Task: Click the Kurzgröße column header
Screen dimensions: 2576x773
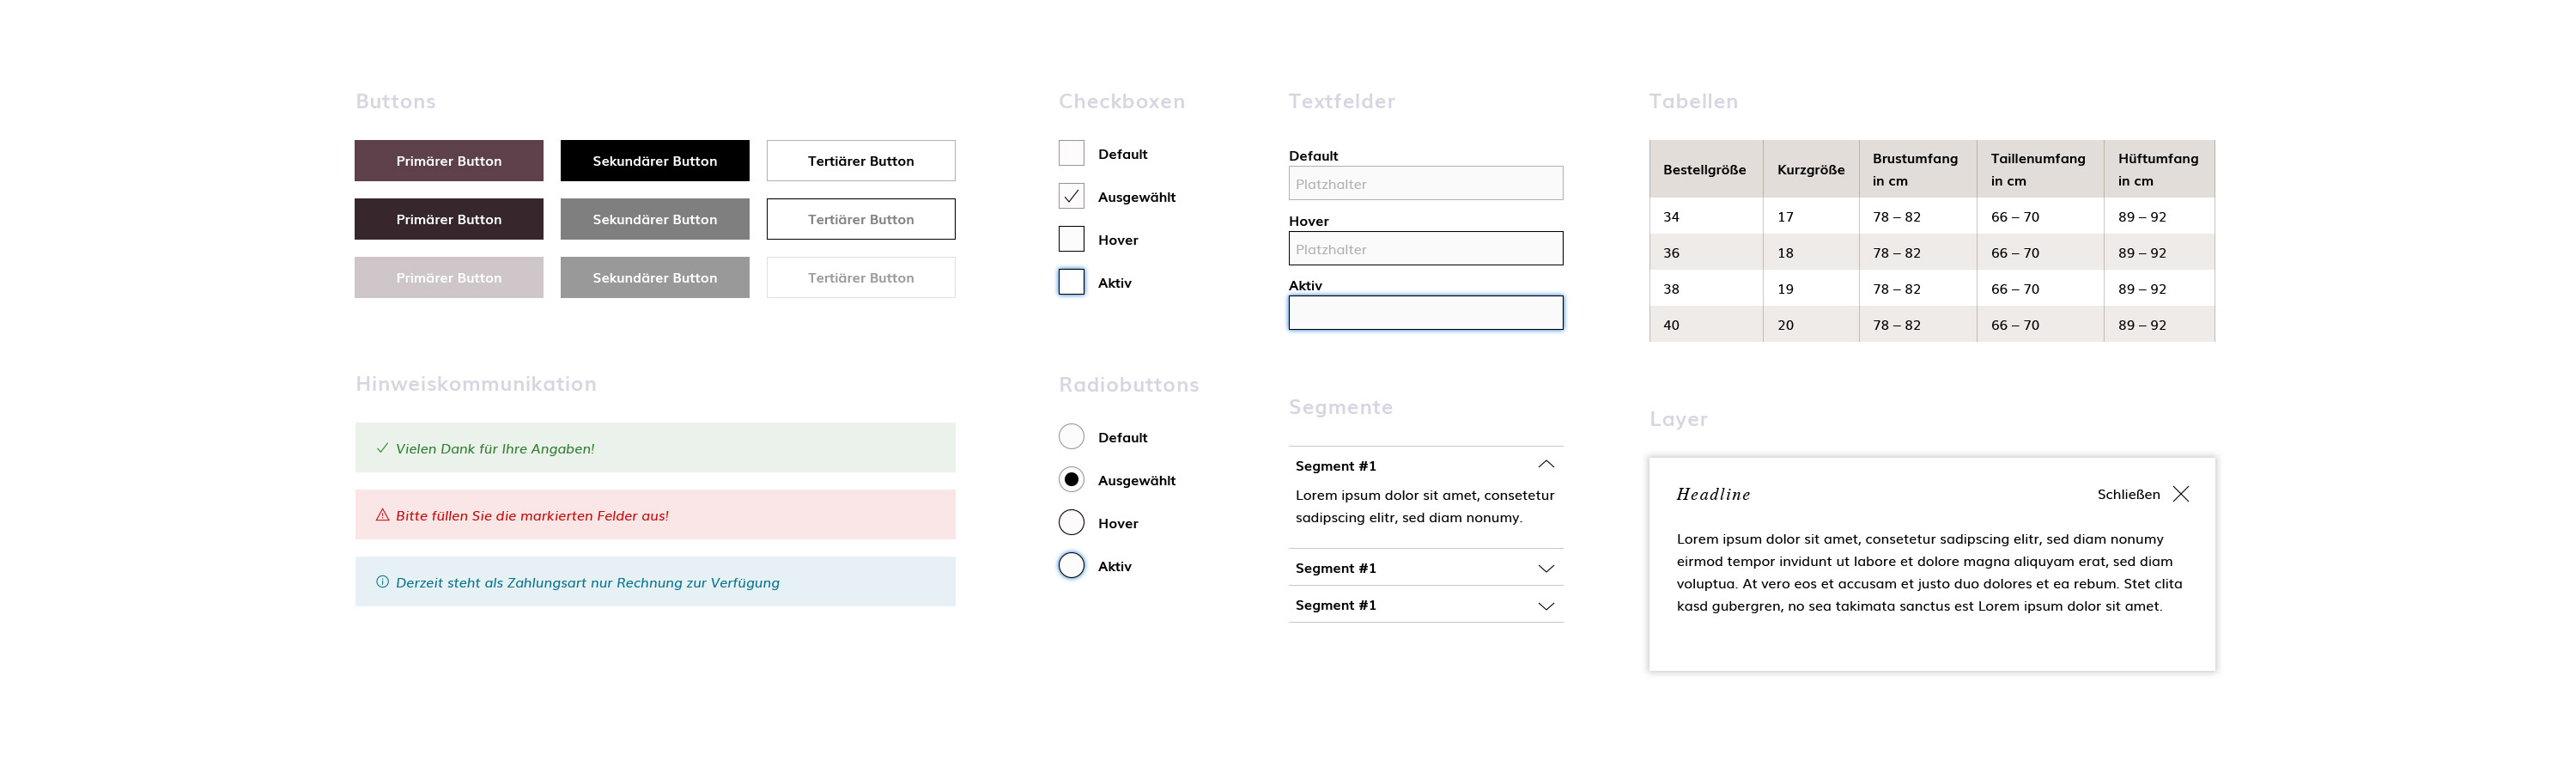Action: point(1811,169)
